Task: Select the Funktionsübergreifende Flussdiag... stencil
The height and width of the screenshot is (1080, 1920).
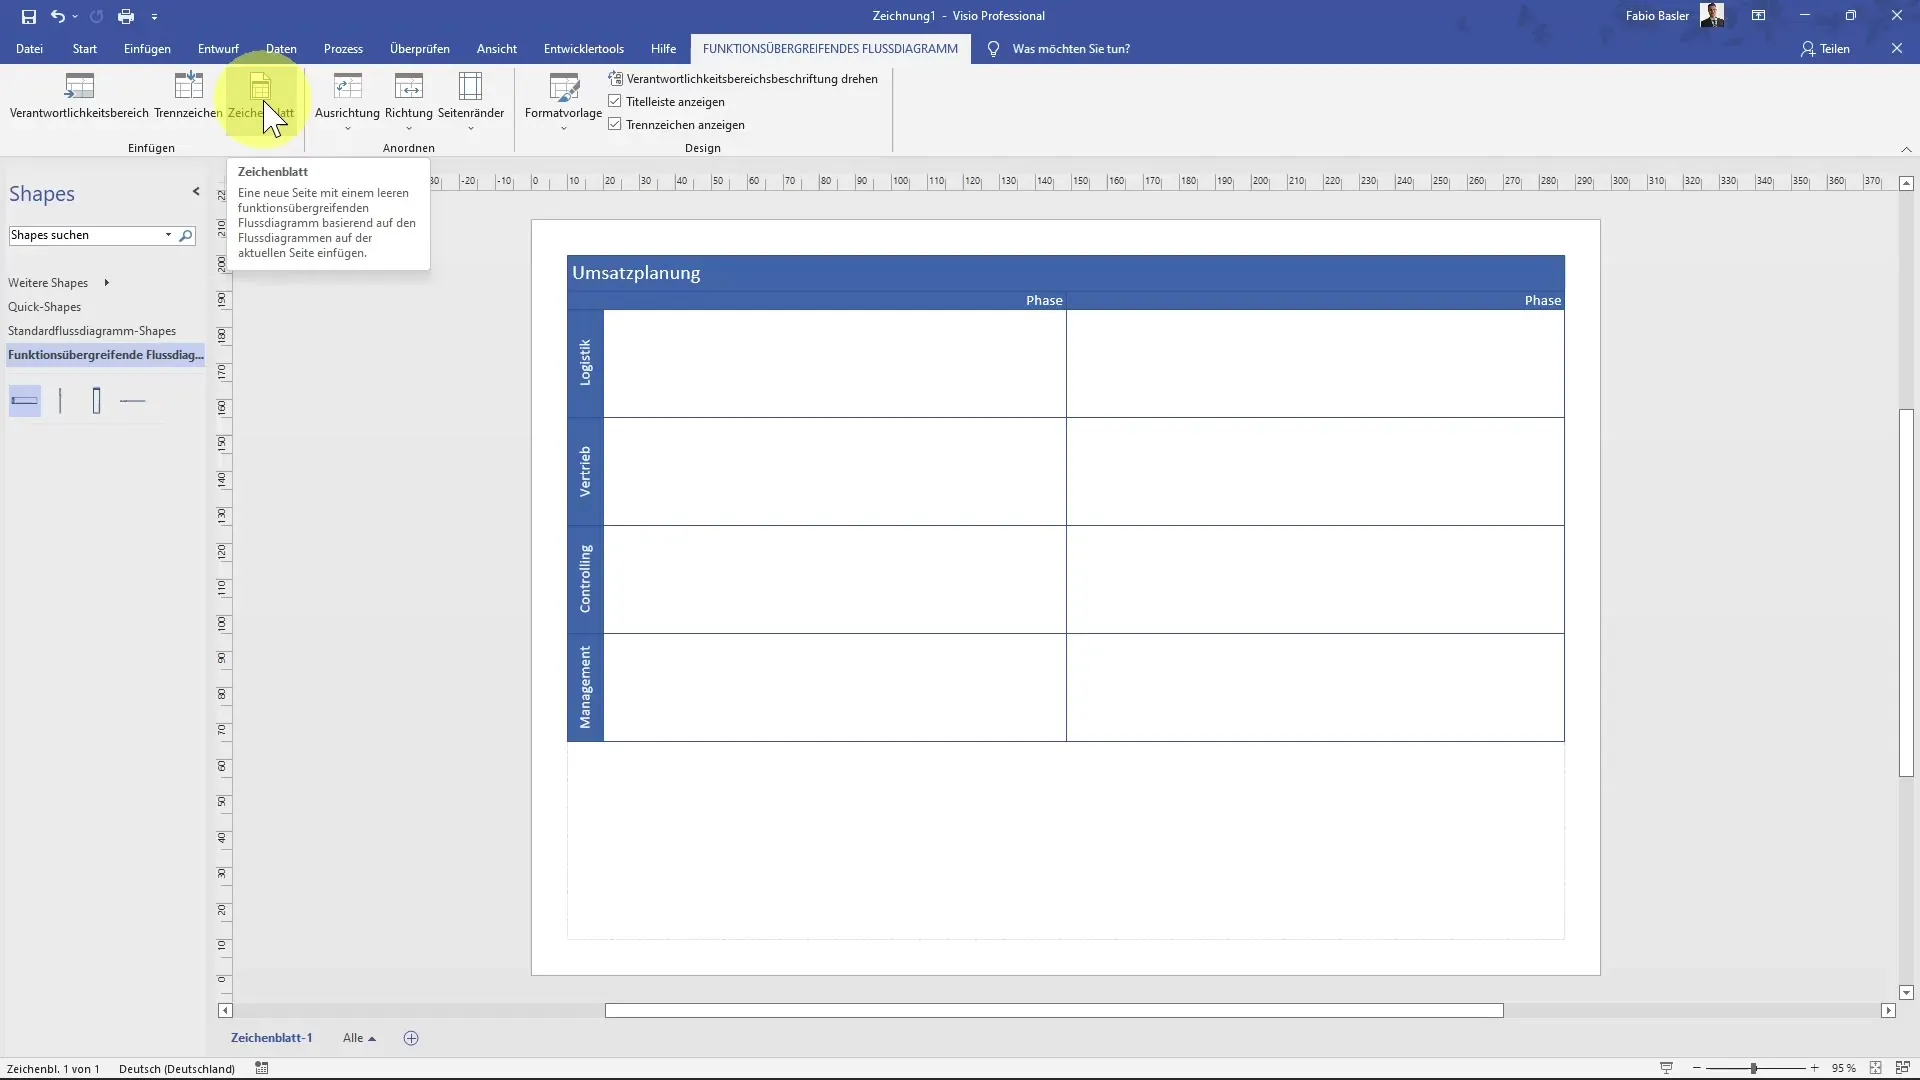Action: point(105,355)
